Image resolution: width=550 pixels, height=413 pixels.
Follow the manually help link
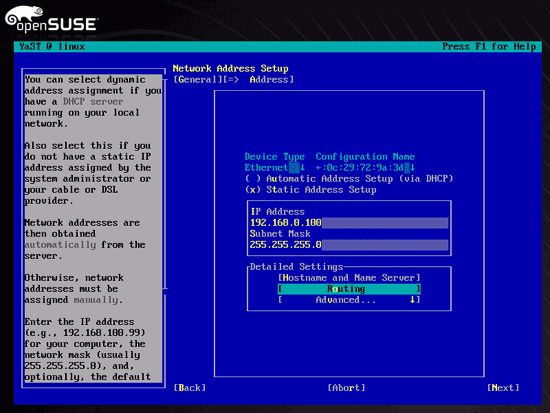[96, 300]
